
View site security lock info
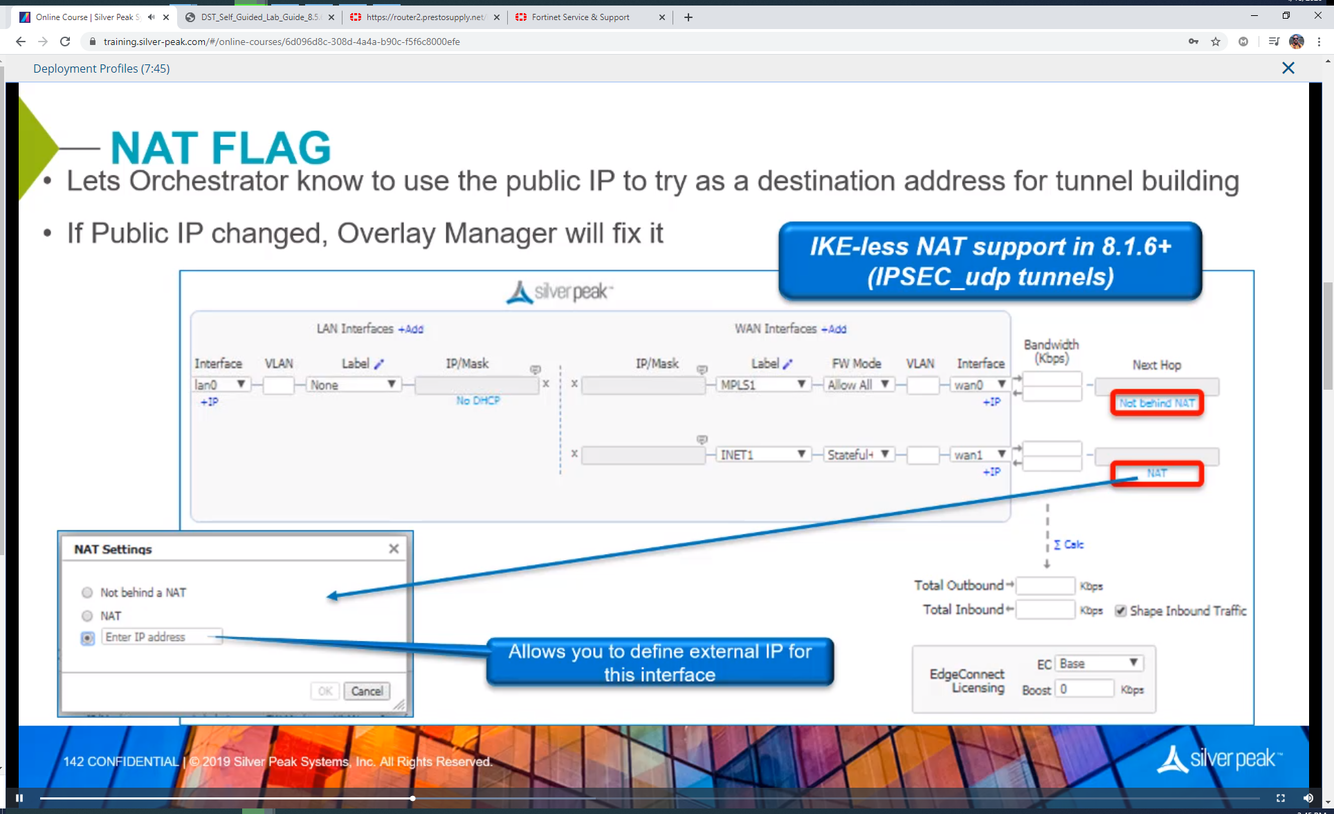tap(92, 42)
